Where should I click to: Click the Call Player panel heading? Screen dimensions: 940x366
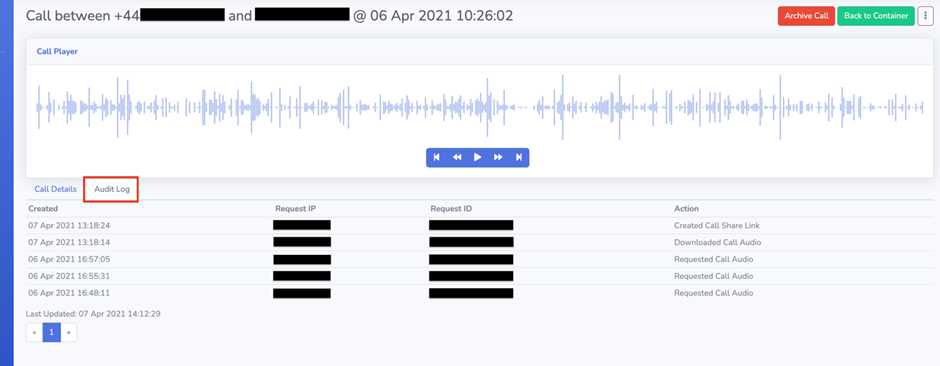point(58,52)
